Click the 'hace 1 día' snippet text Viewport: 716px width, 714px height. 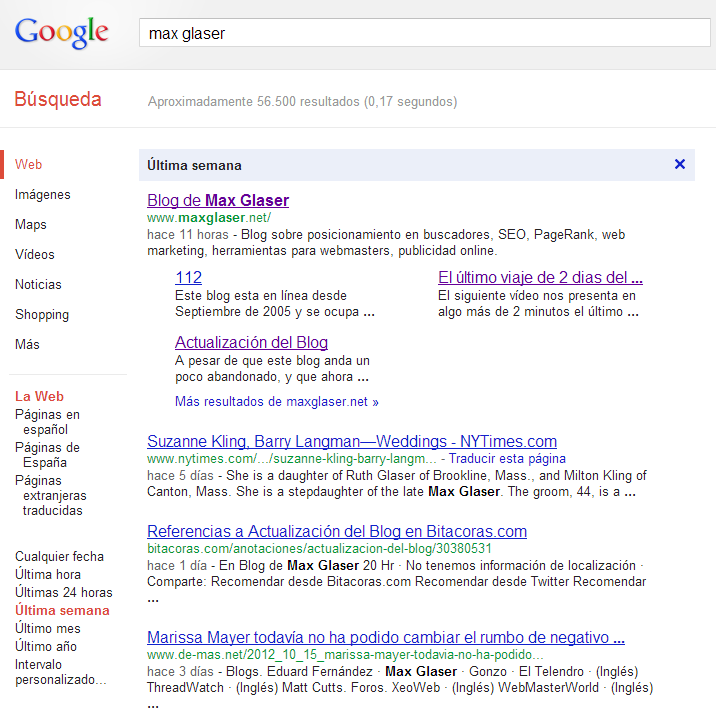(x=177, y=566)
